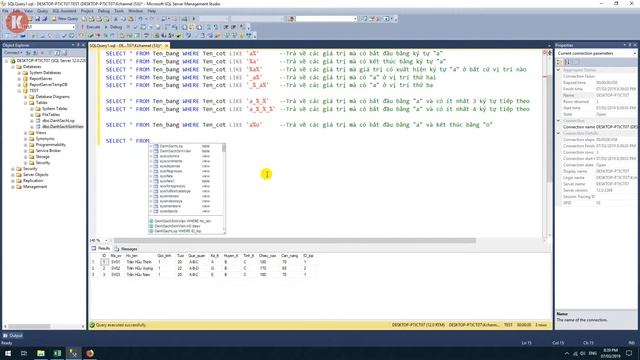Select the Service Broker folder
Screen dimensions: 640x360
[48, 151]
